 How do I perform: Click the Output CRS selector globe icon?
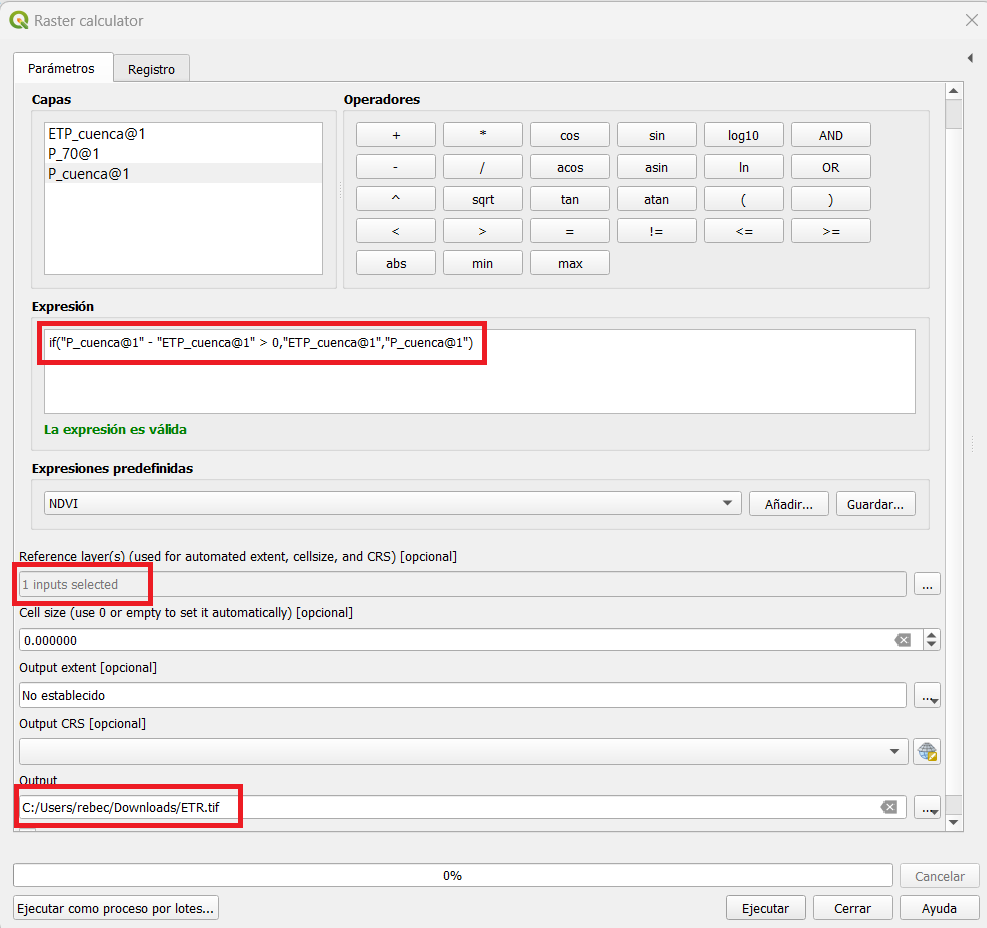click(927, 751)
